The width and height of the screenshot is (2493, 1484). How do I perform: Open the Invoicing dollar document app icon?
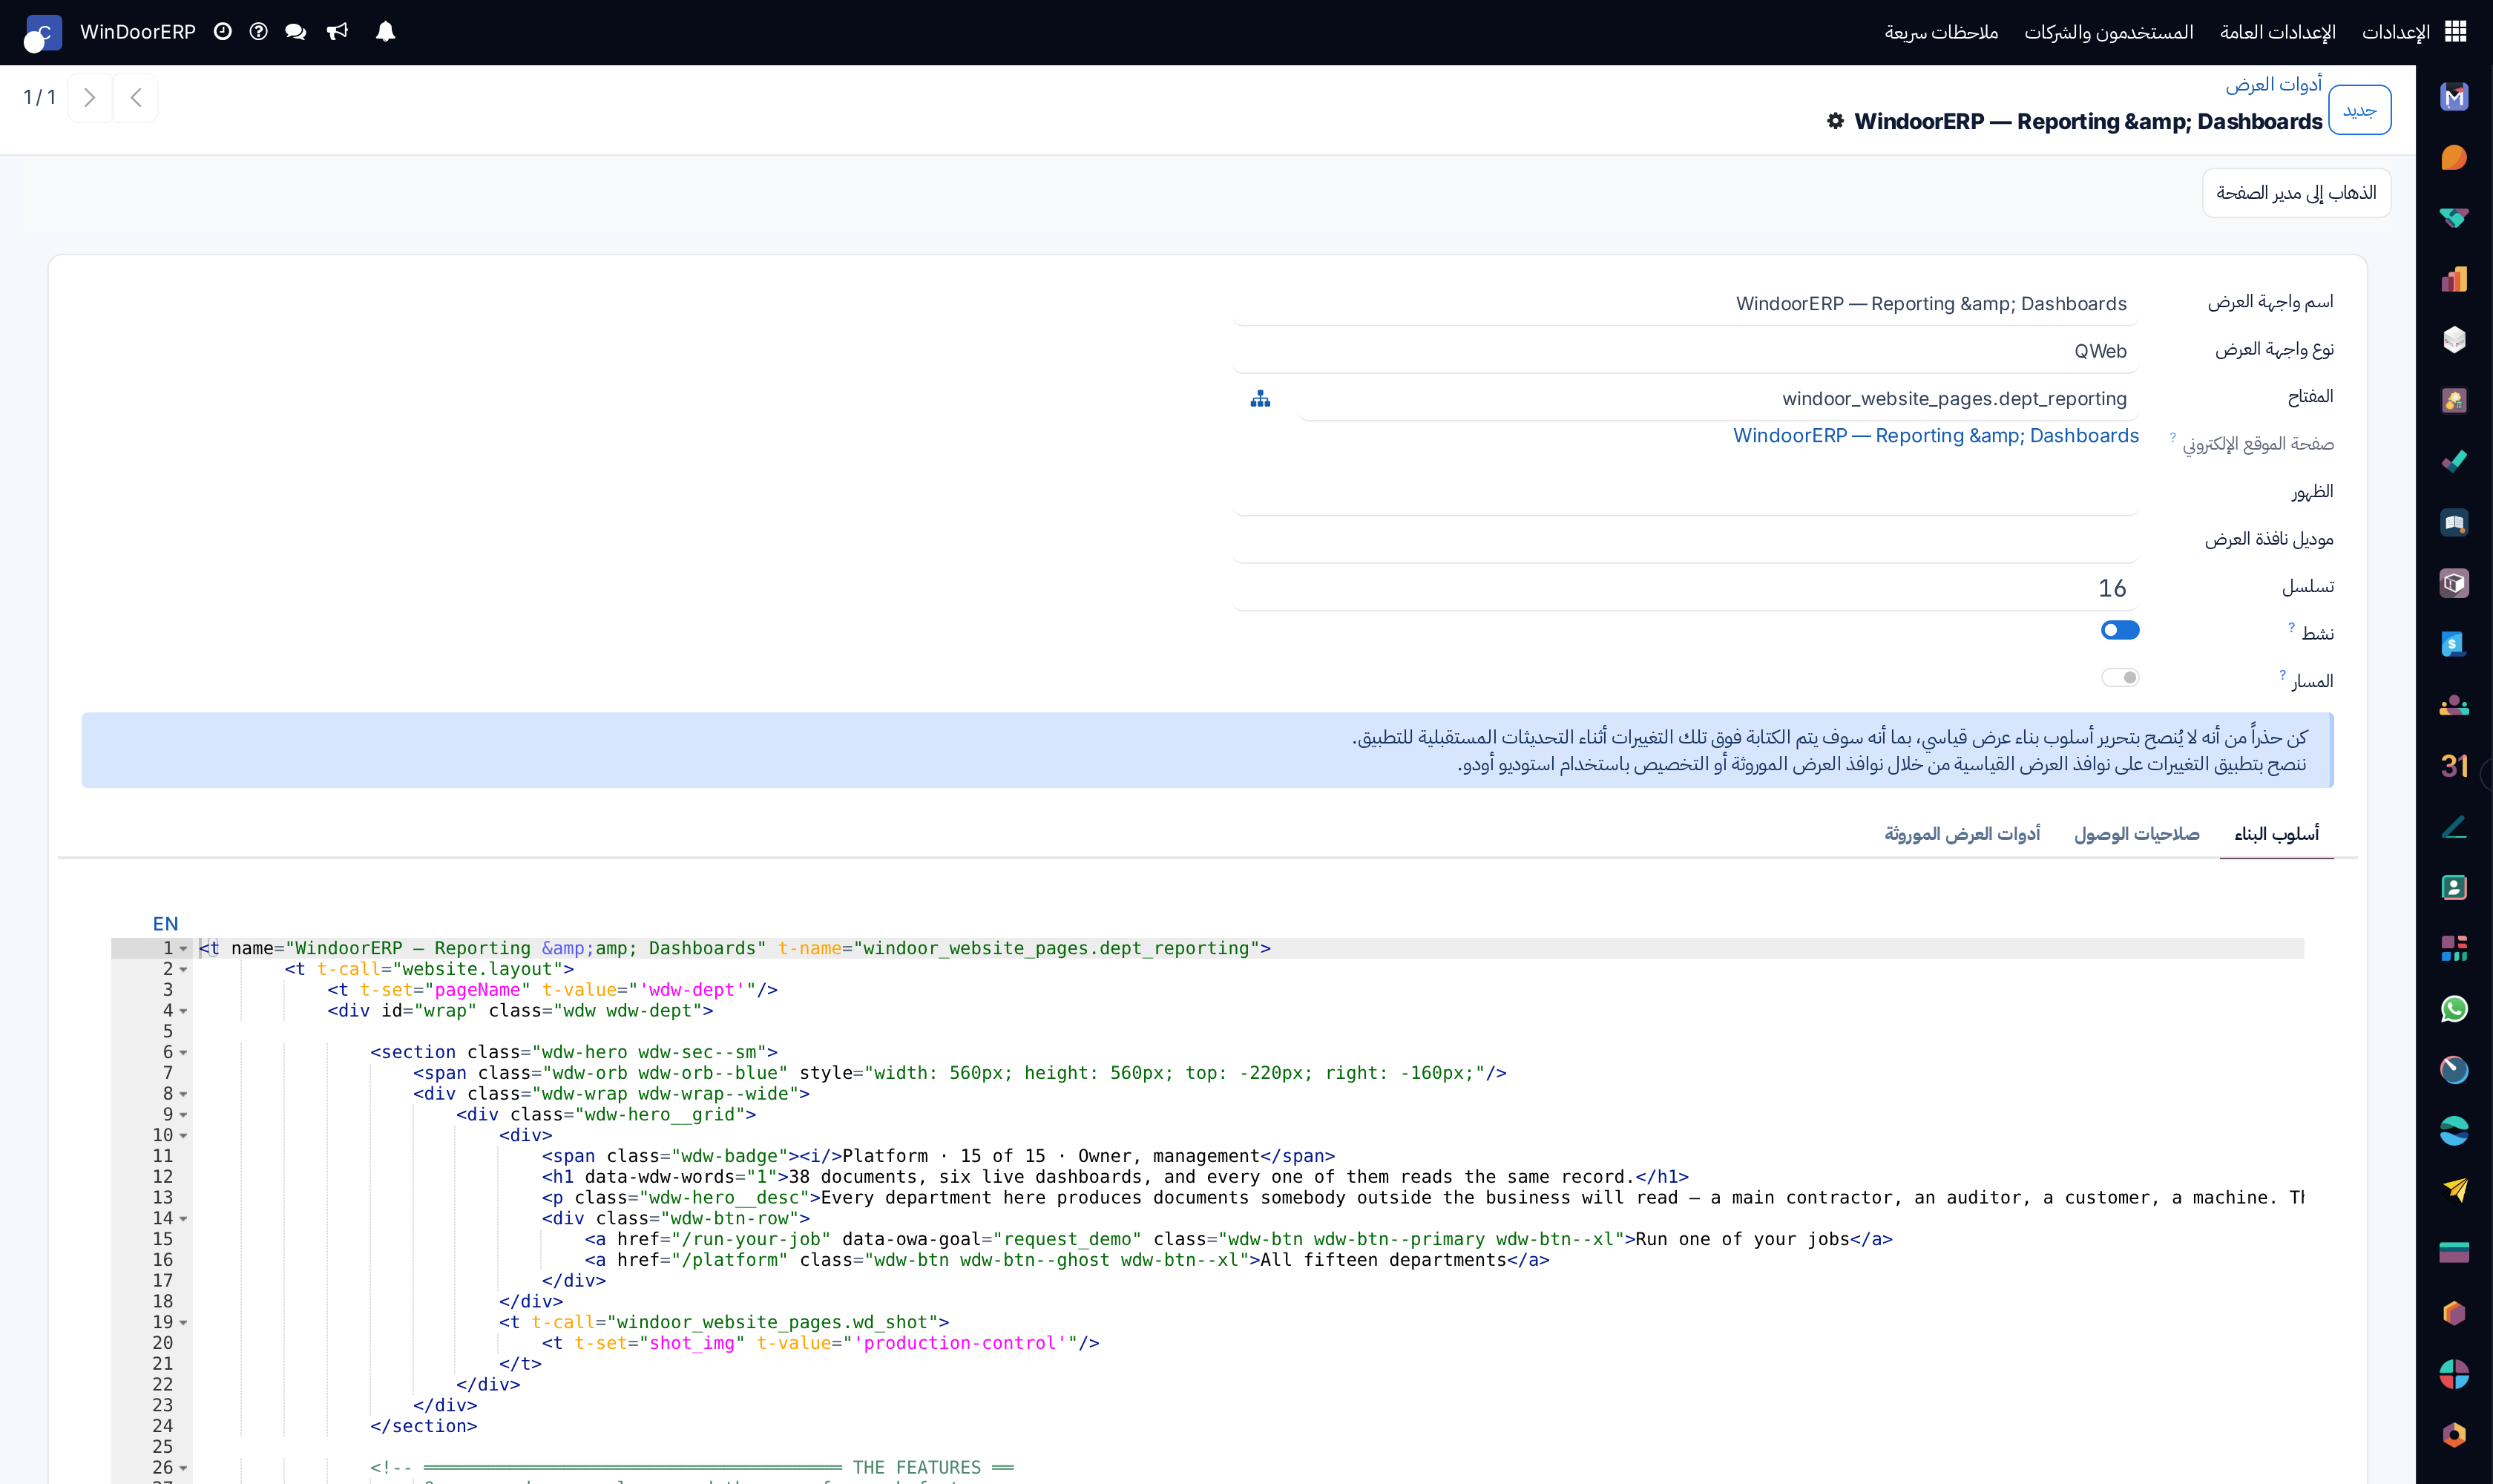tap(2454, 644)
